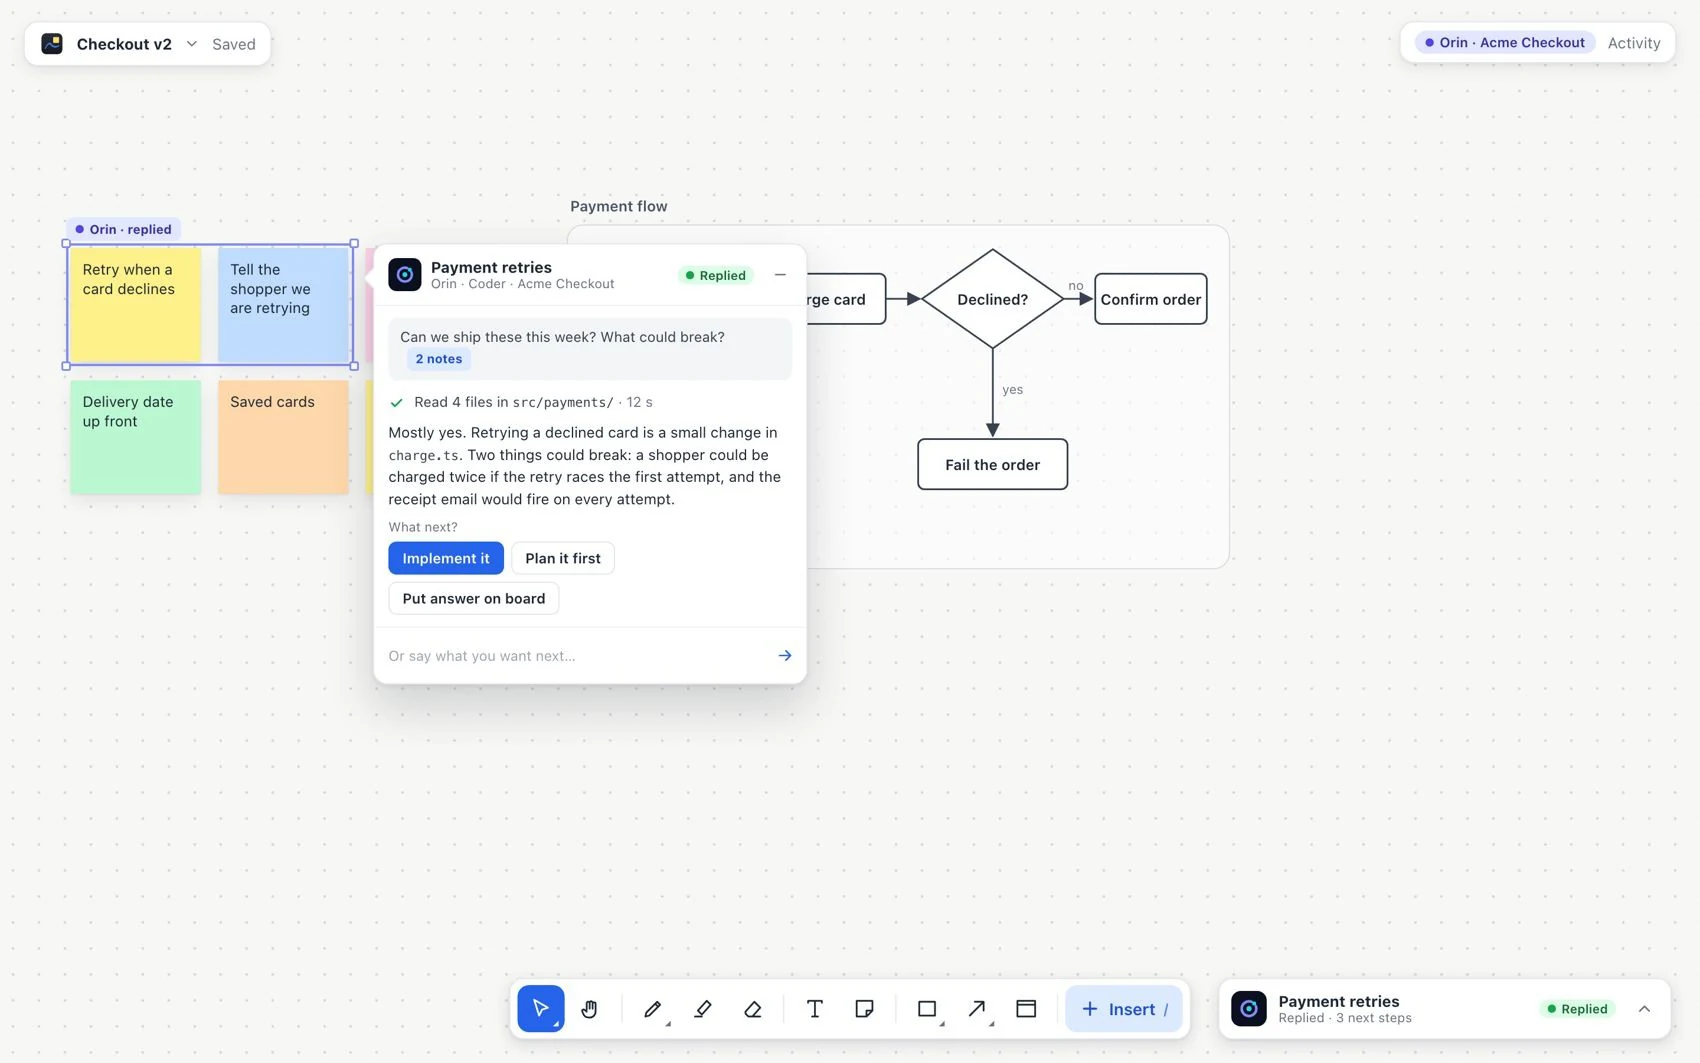This screenshot has width=1700, height=1063.
Task: Open the Checkout v2 board dropdown chevron
Action: click(x=192, y=44)
